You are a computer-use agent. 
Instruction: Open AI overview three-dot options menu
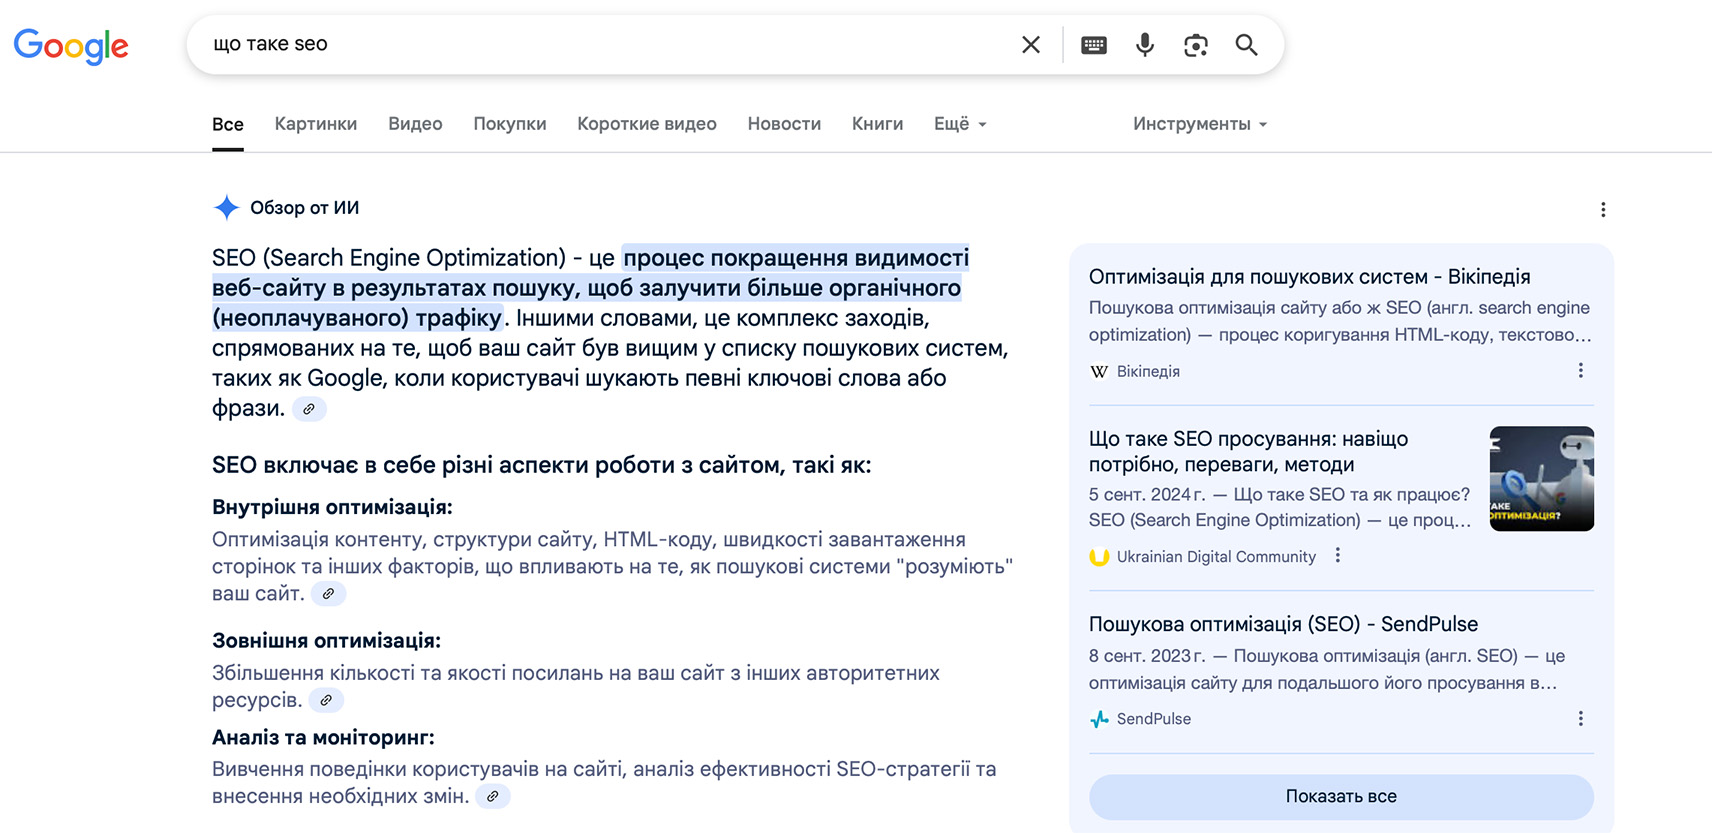(1603, 209)
